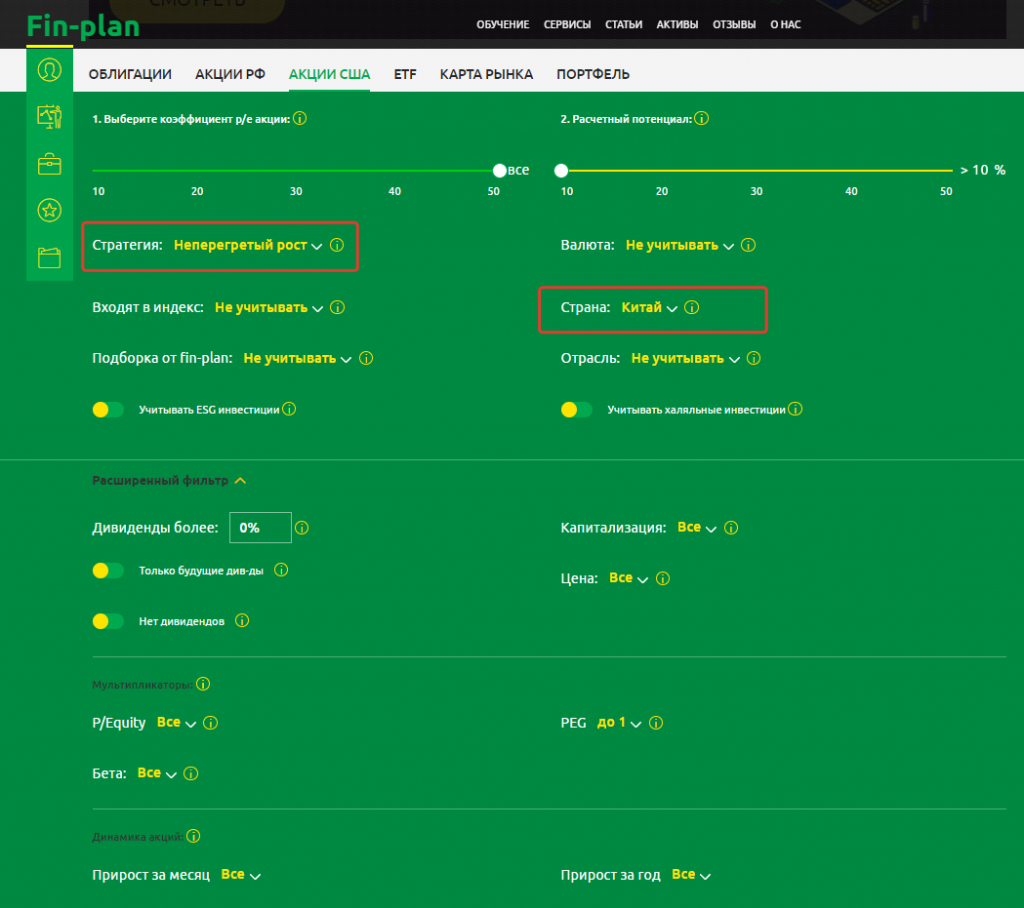Open Обучение in the top navigation
This screenshot has height=908, width=1024.
point(503,24)
